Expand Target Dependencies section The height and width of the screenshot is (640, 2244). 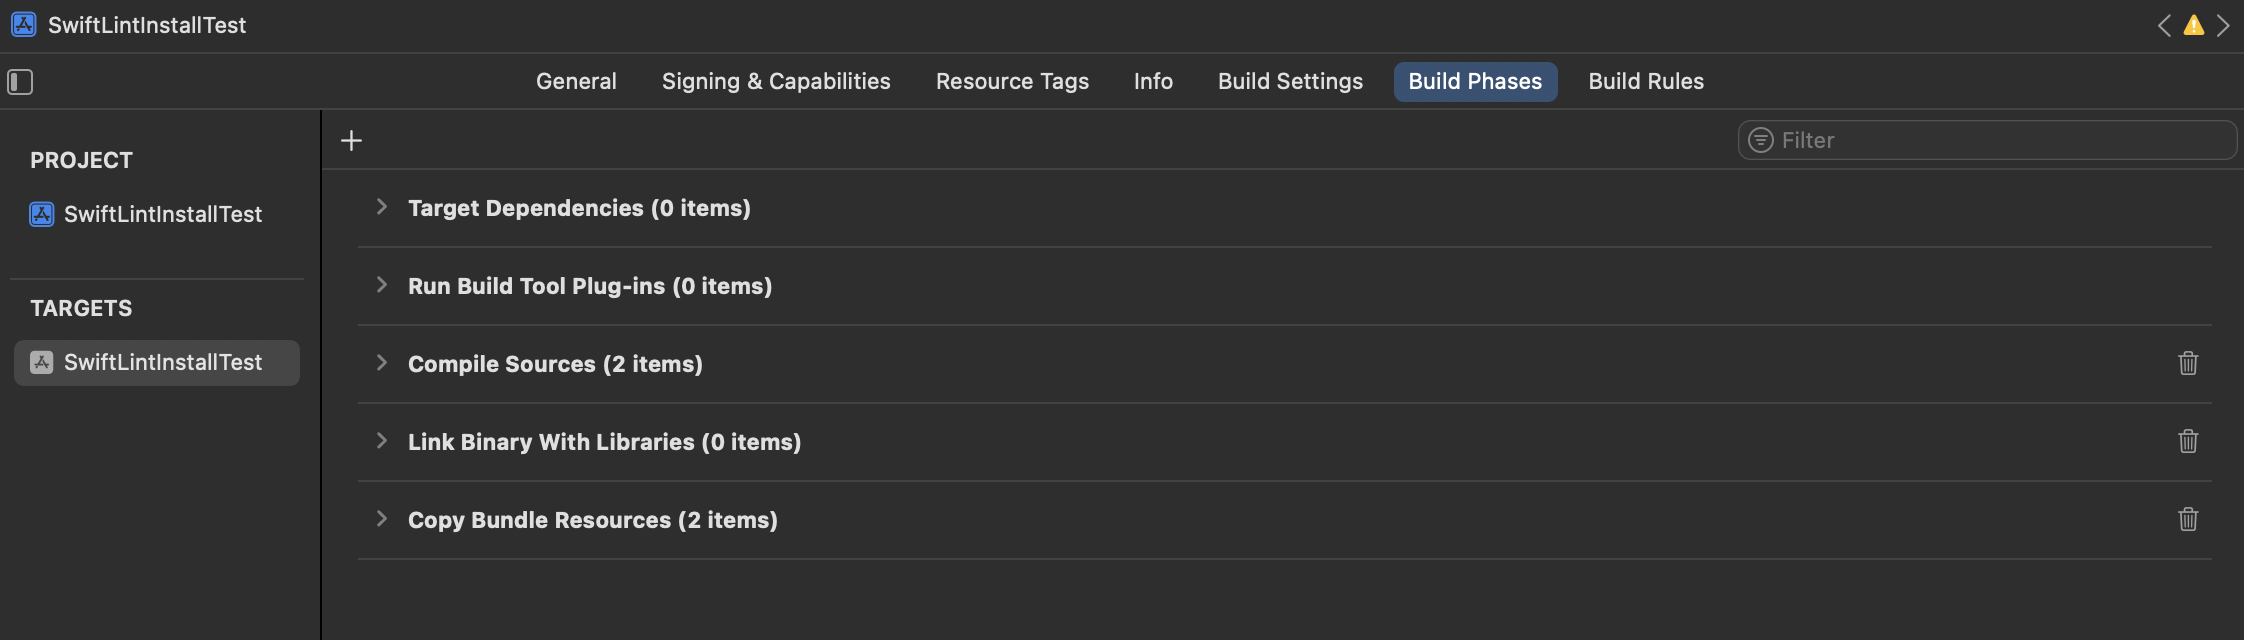381,207
